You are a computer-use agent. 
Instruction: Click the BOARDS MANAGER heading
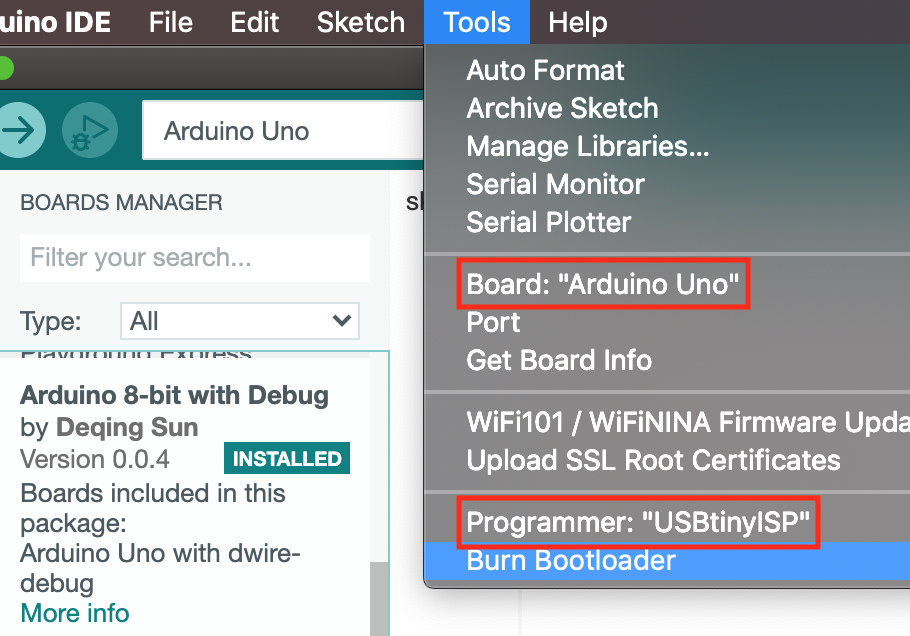121,203
